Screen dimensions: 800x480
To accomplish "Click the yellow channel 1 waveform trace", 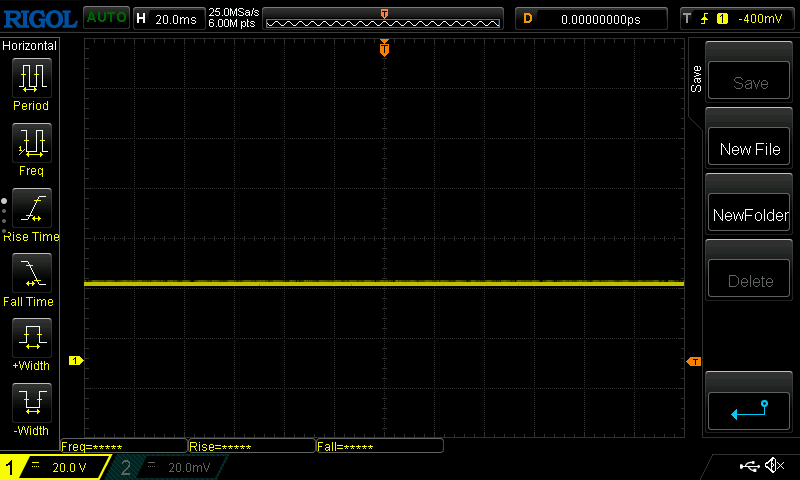I will point(384,283).
